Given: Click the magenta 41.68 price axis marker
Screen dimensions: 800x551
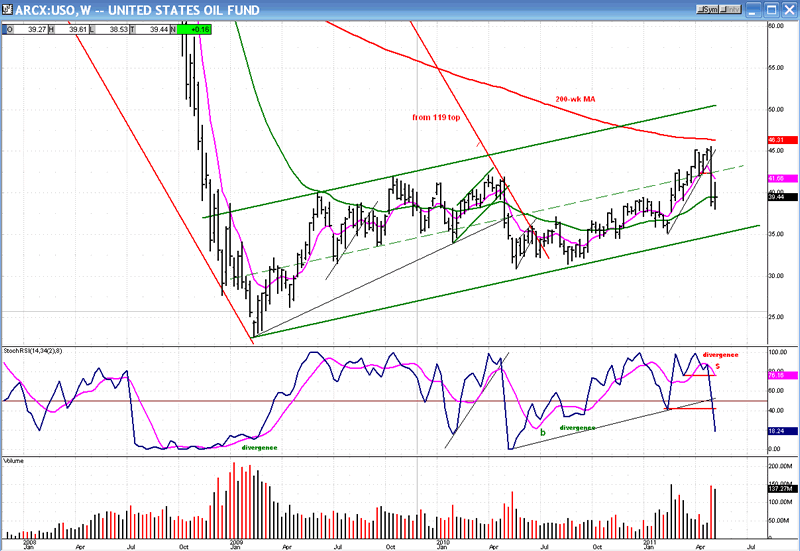Looking at the screenshot, I should [782, 179].
